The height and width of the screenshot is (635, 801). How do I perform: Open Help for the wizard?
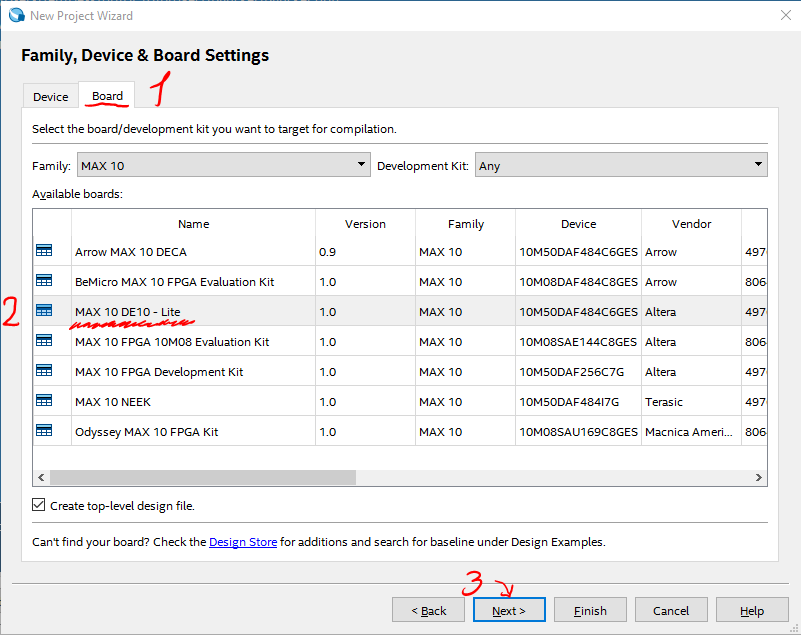(x=752, y=610)
